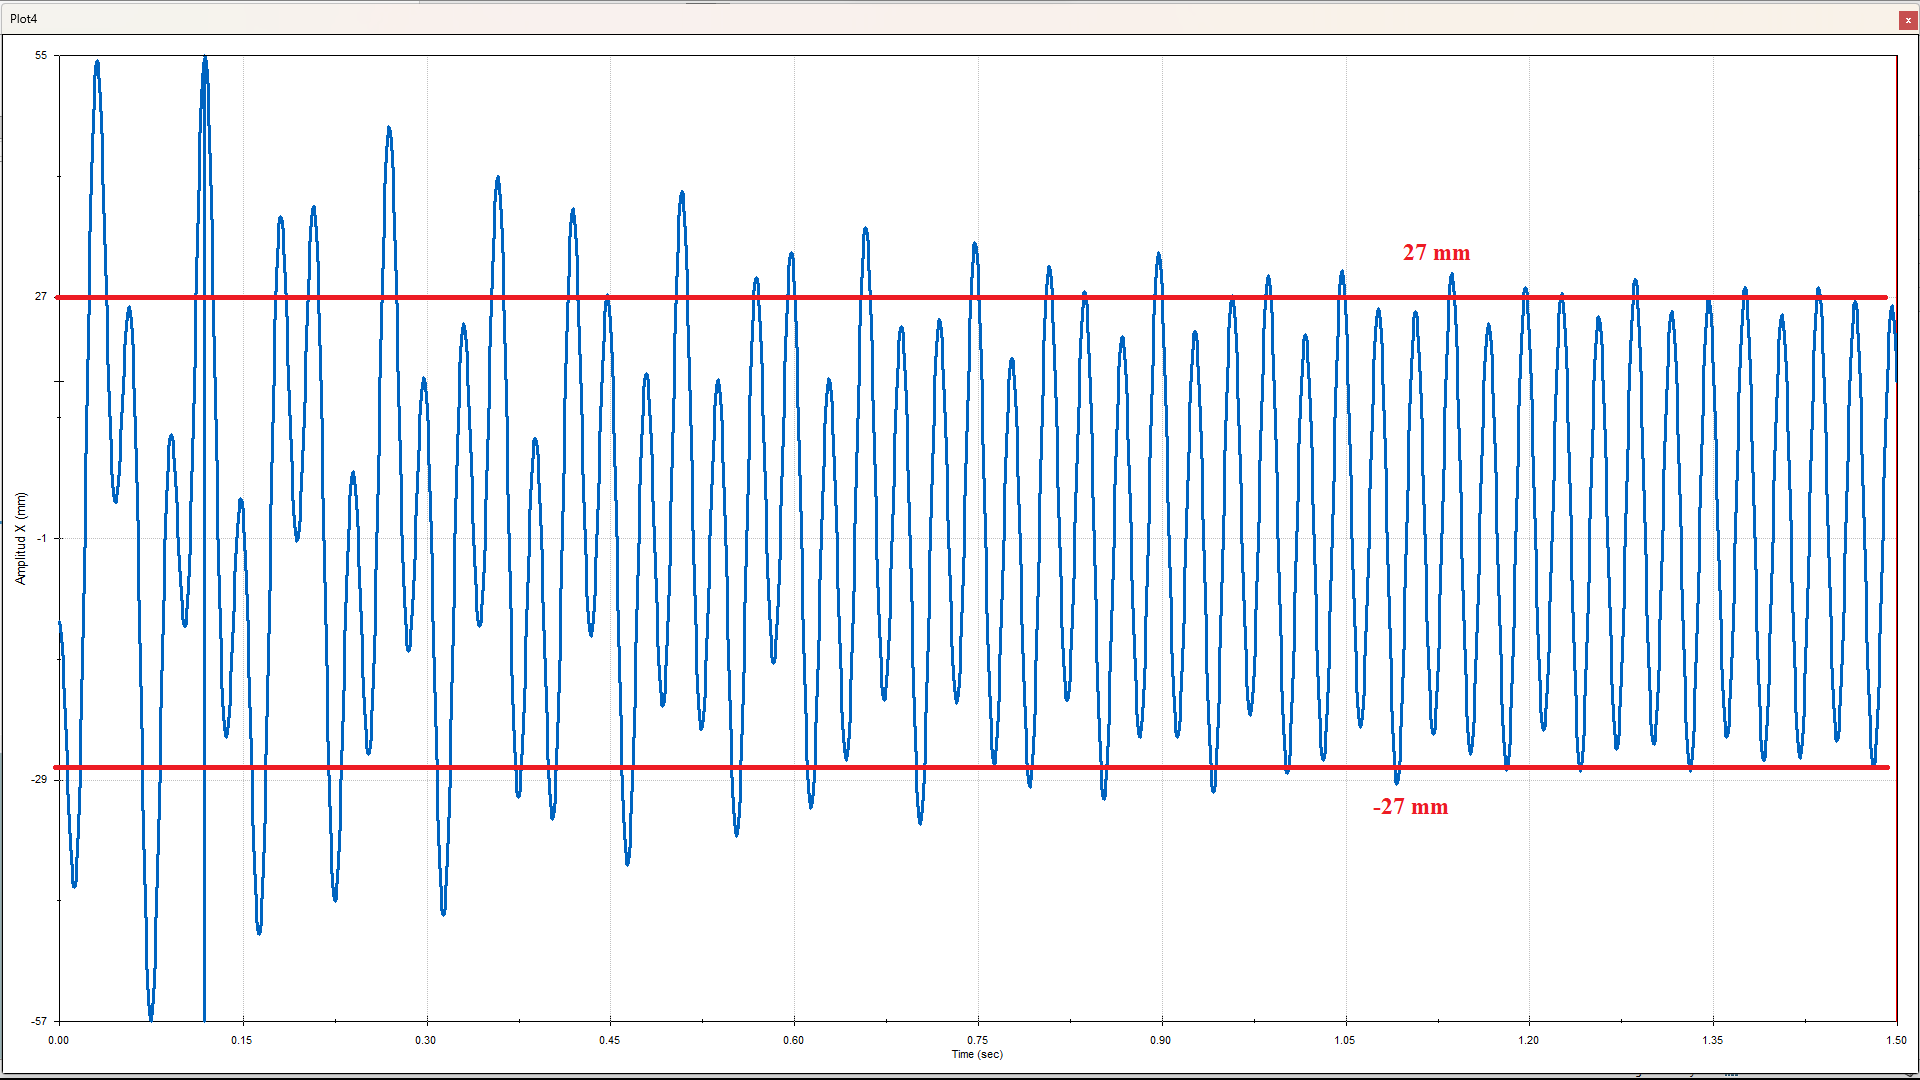Close the Plot4 window

[x=1908, y=20]
